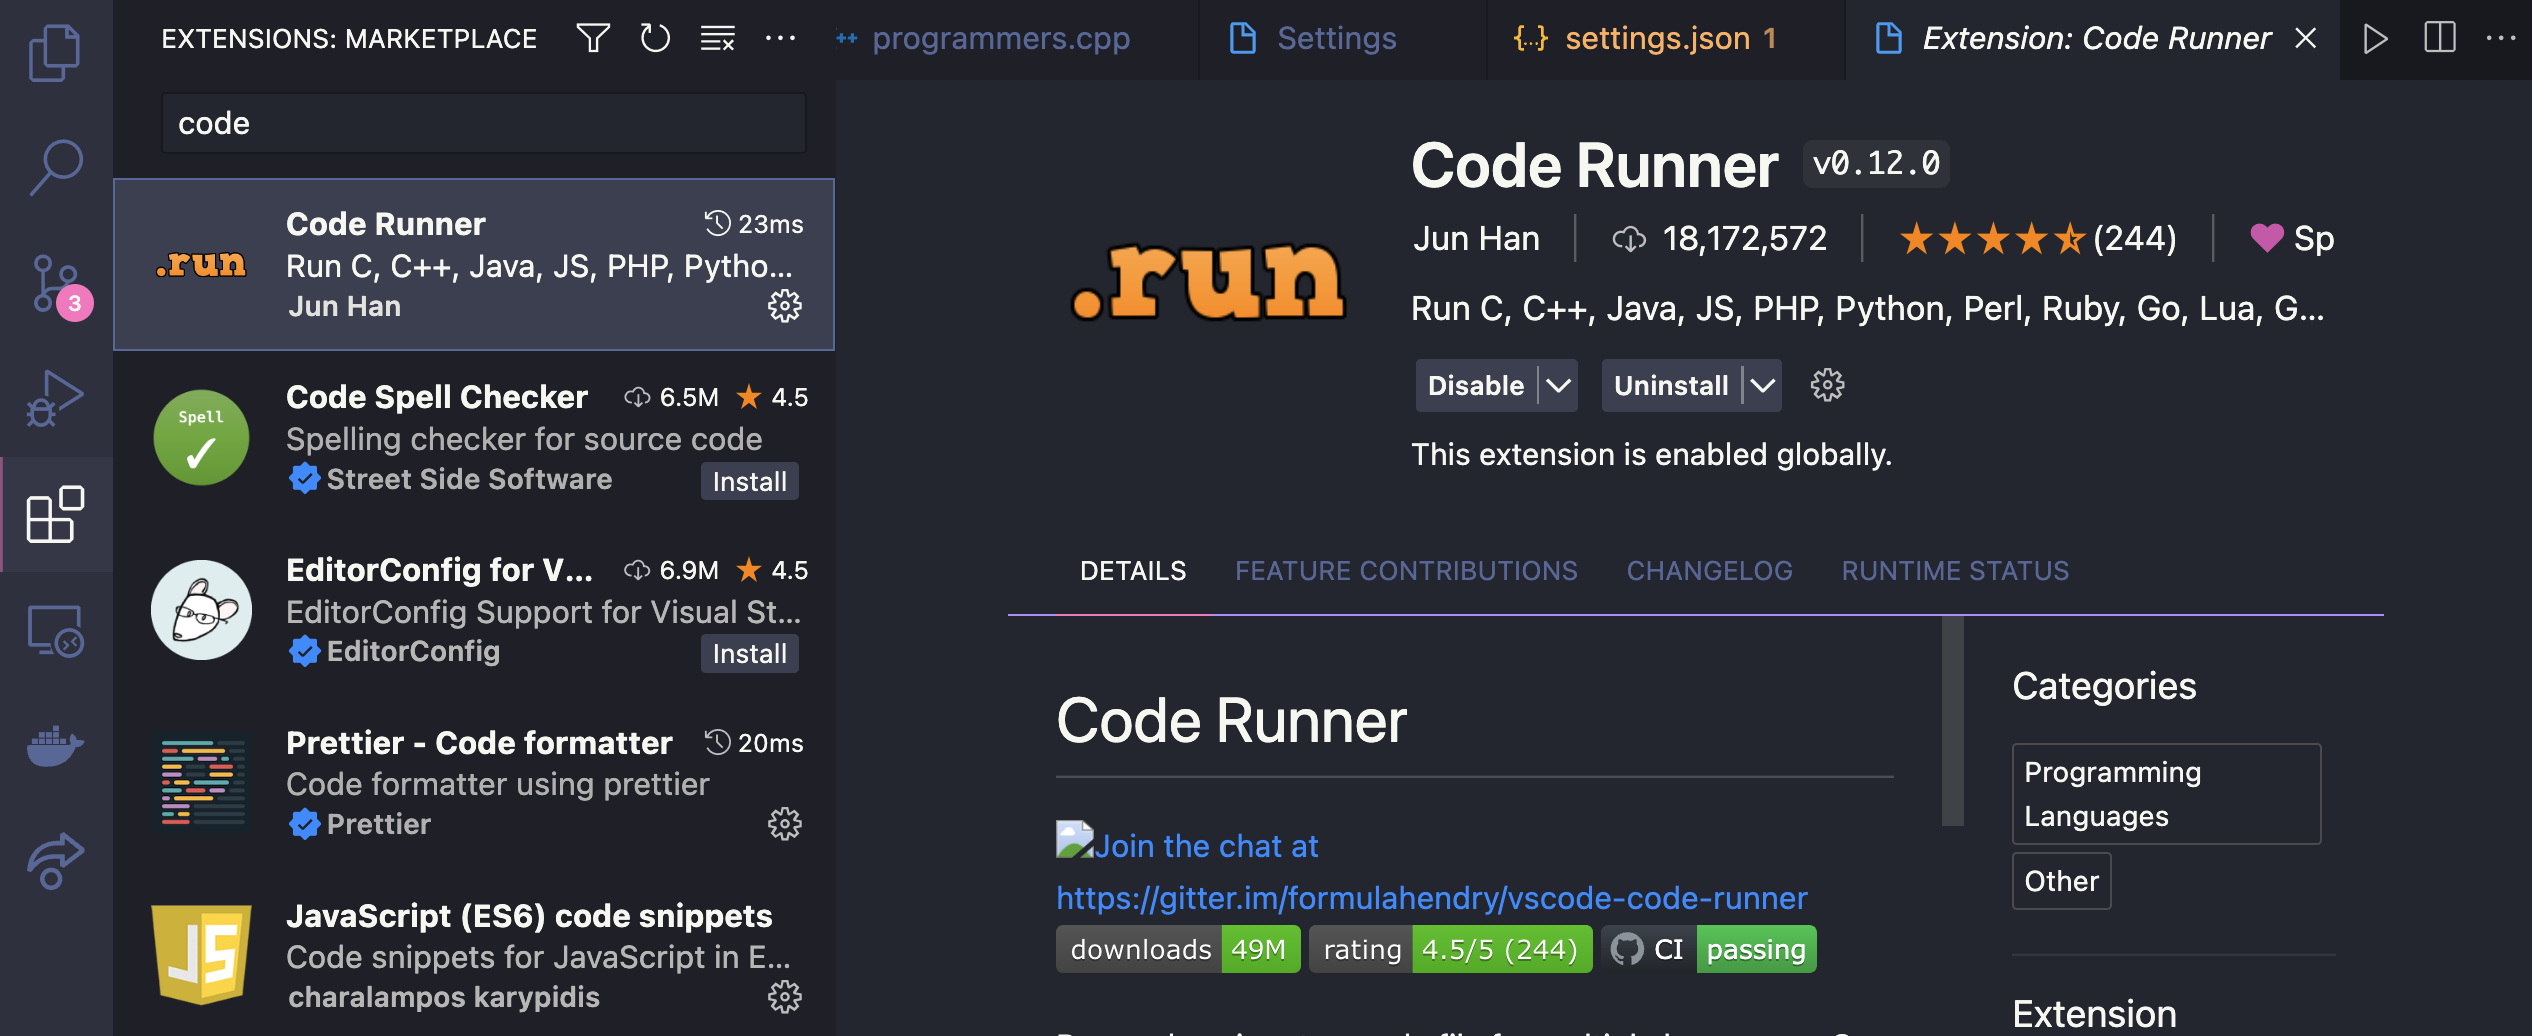
Task: Select Code Runner in extensions list
Action: 474,264
